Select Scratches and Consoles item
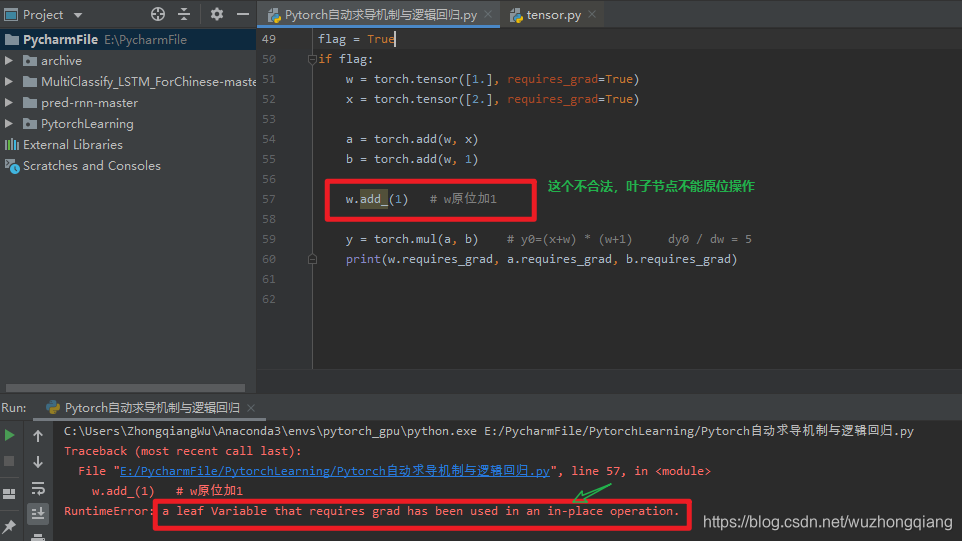The image size is (962, 541). [128, 166]
